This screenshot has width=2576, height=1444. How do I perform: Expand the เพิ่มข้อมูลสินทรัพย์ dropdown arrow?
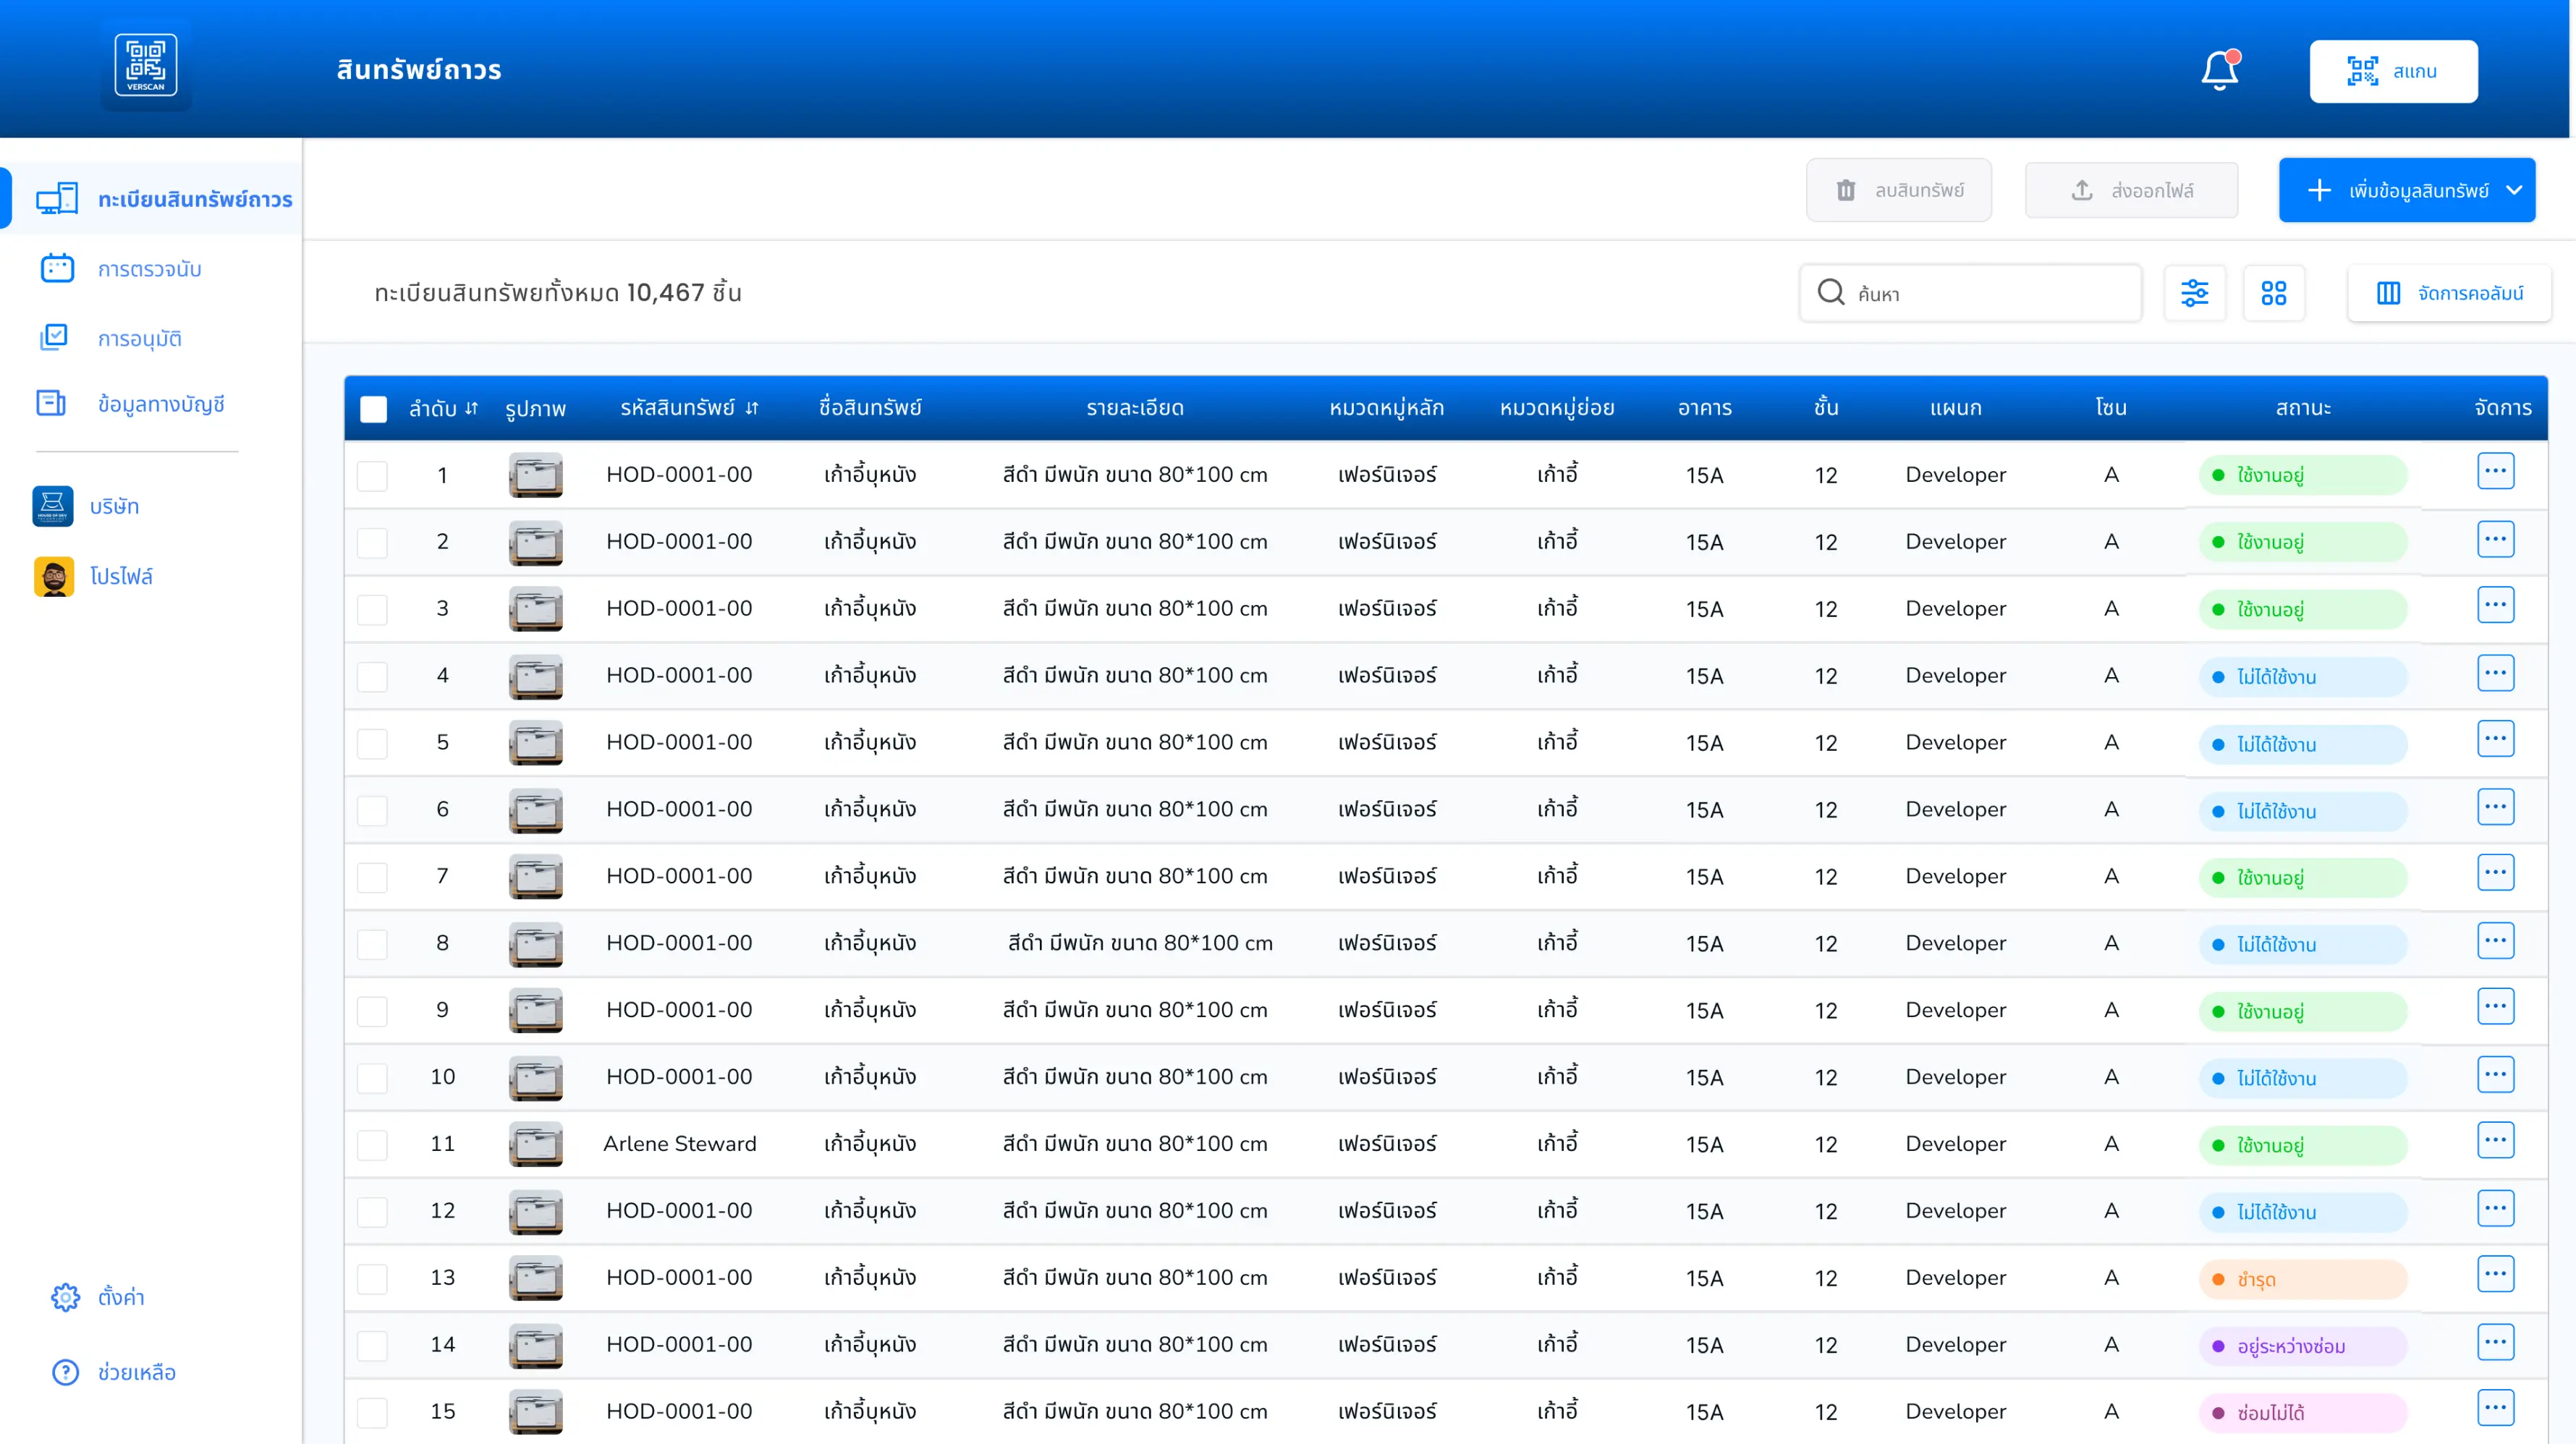tap(2513, 190)
